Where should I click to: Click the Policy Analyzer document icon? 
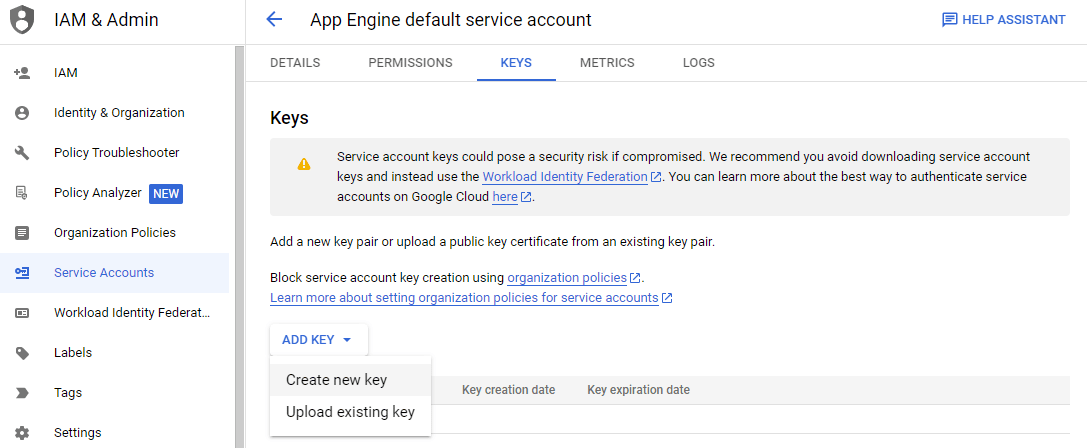[22, 193]
